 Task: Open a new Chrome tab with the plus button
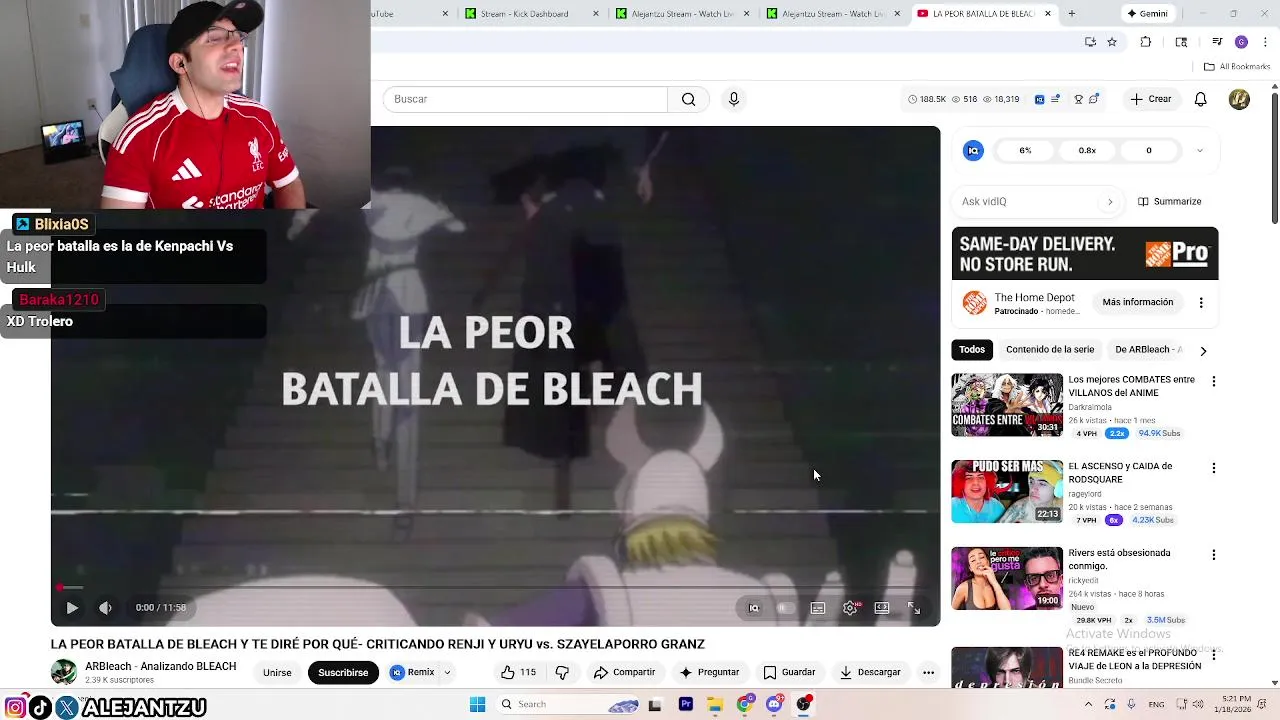click(x=1071, y=14)
